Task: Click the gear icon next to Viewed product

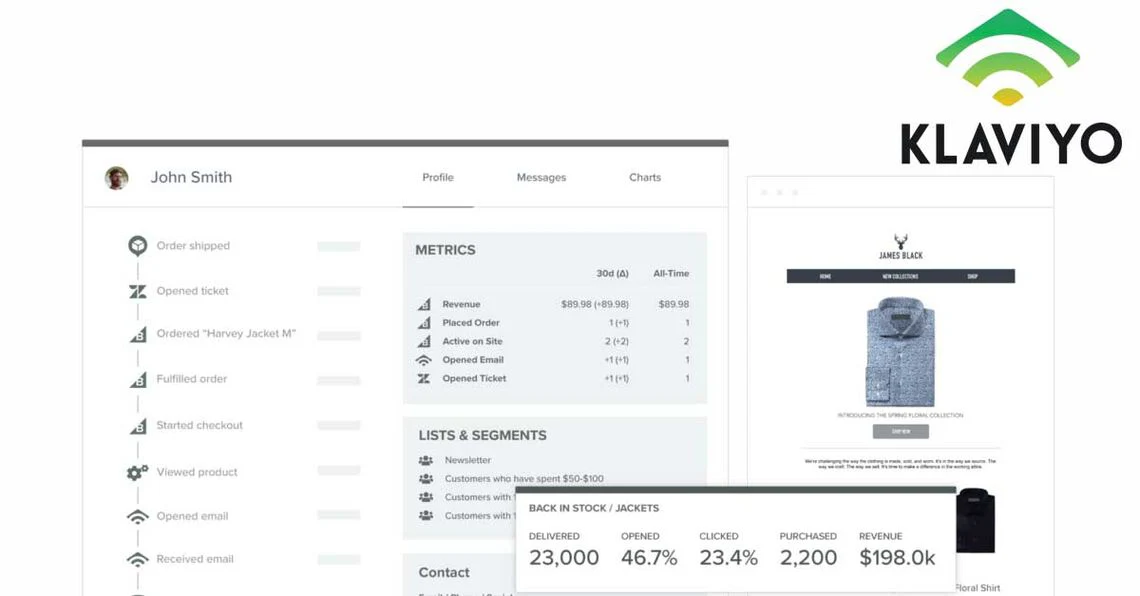Action: tap(137, 472)
